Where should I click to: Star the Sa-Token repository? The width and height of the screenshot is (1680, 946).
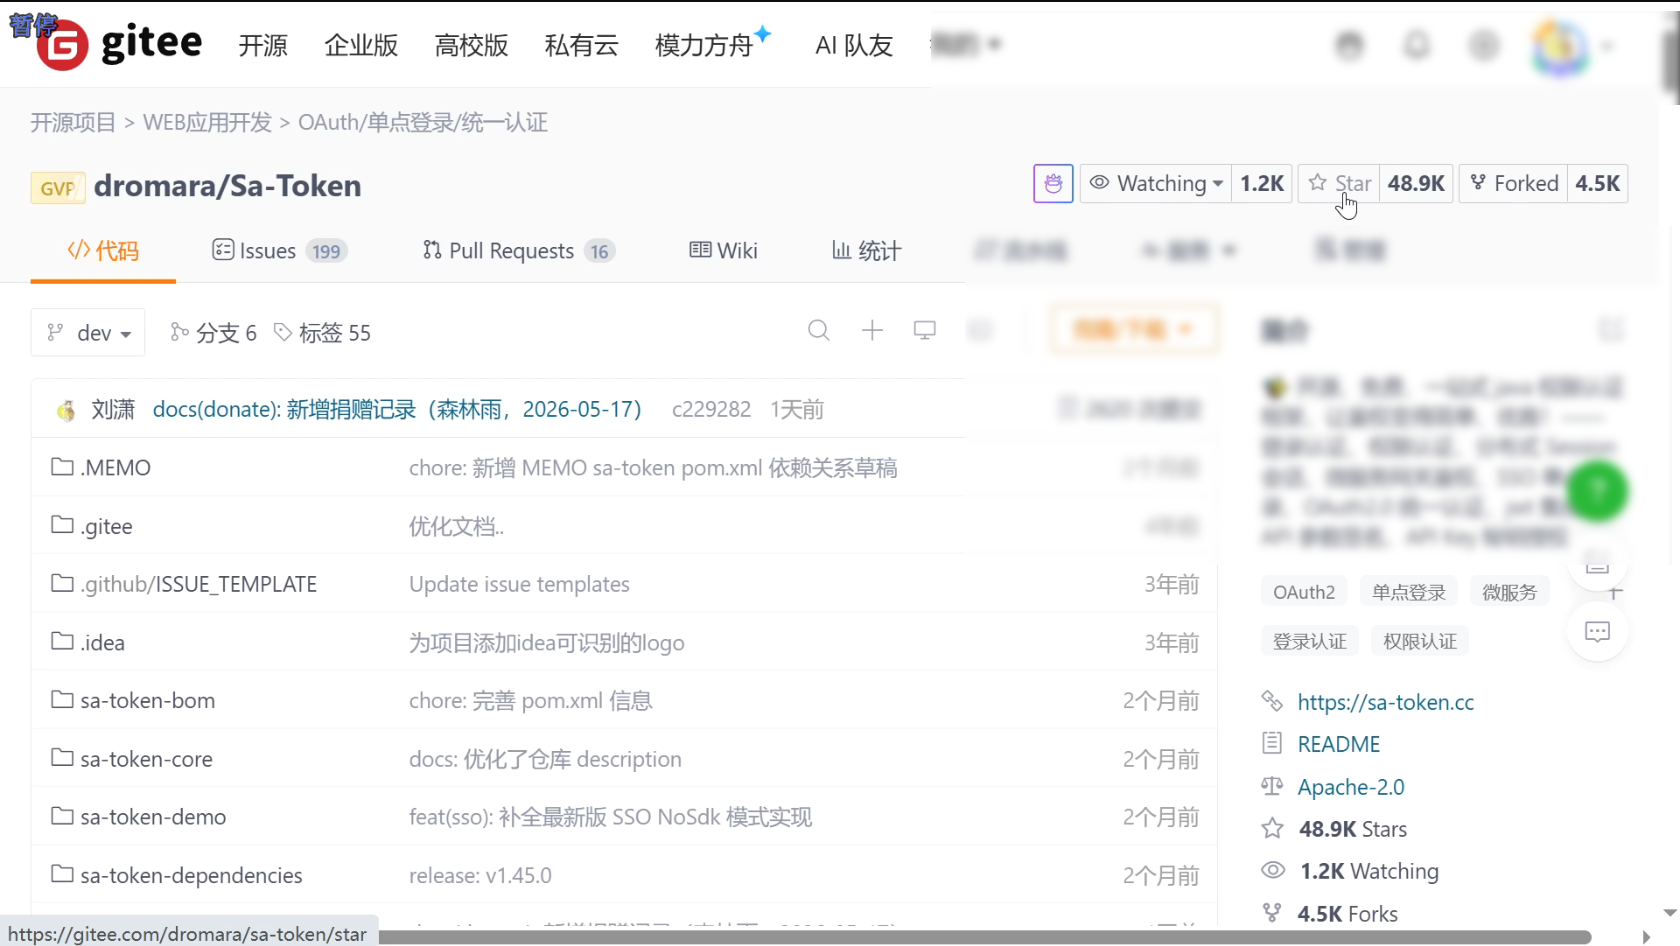pos(1339,183)
